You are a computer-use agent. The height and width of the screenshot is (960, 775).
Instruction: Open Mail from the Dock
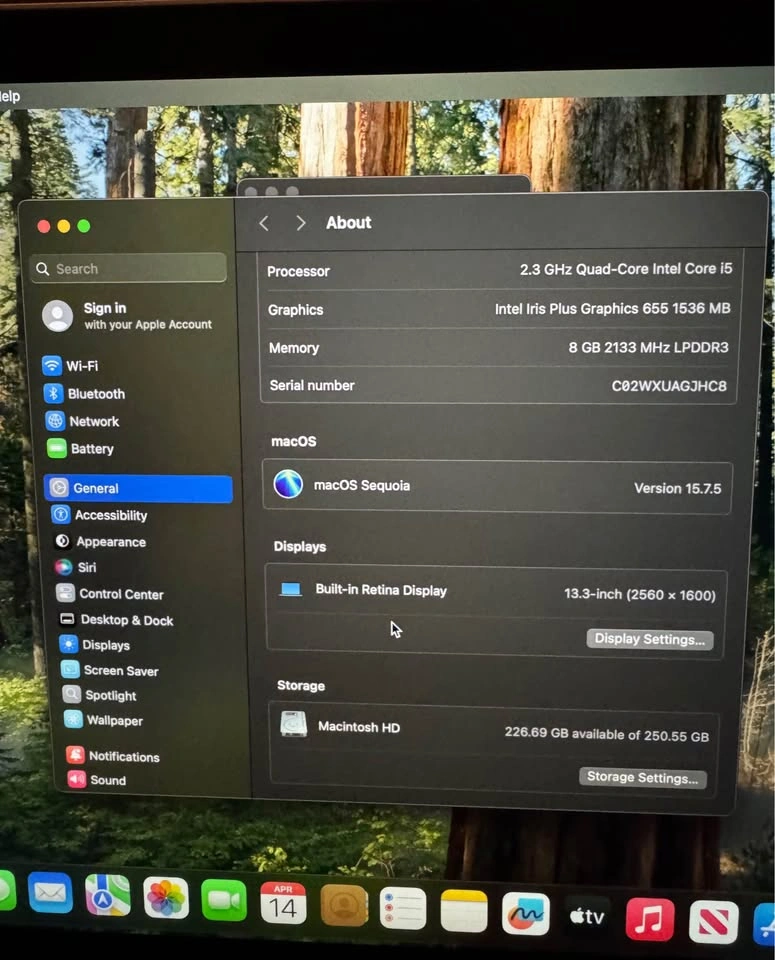click(50, 893)
